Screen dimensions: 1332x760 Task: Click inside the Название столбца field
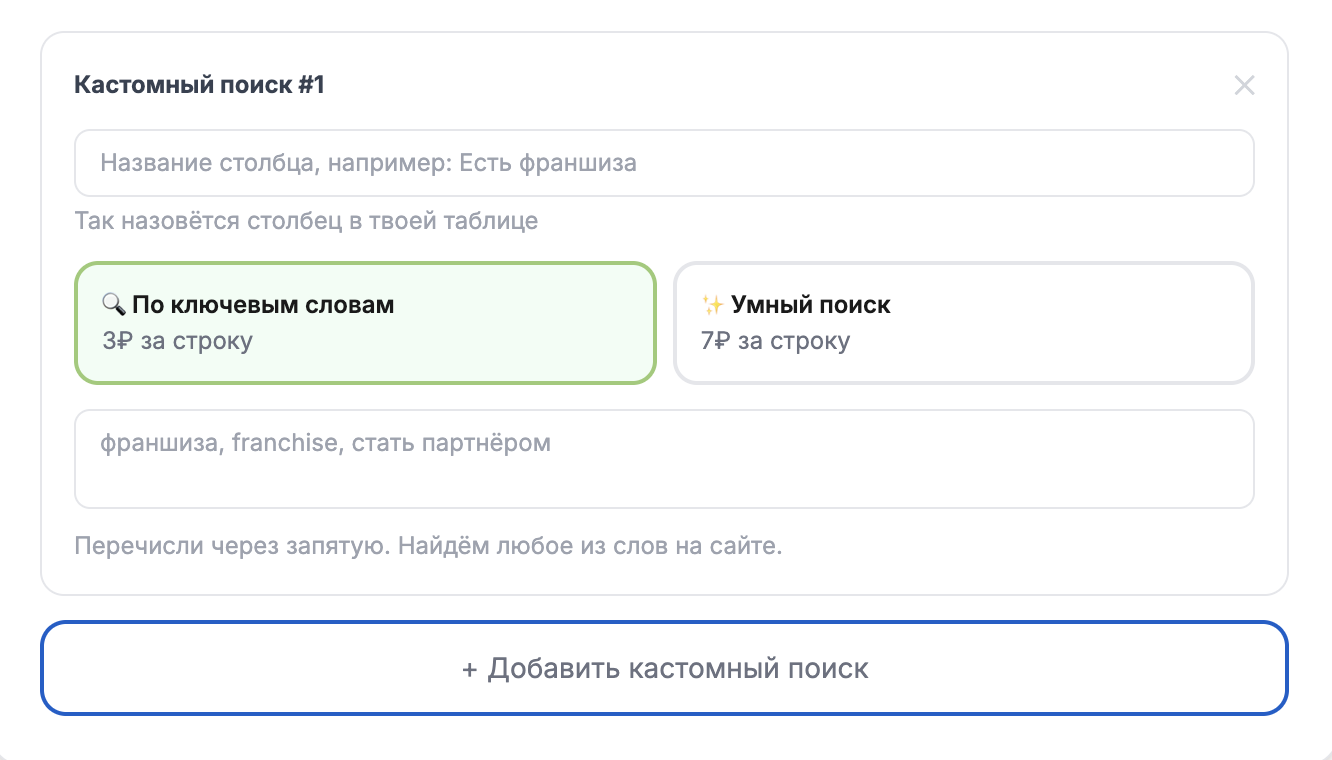[665, 162]
